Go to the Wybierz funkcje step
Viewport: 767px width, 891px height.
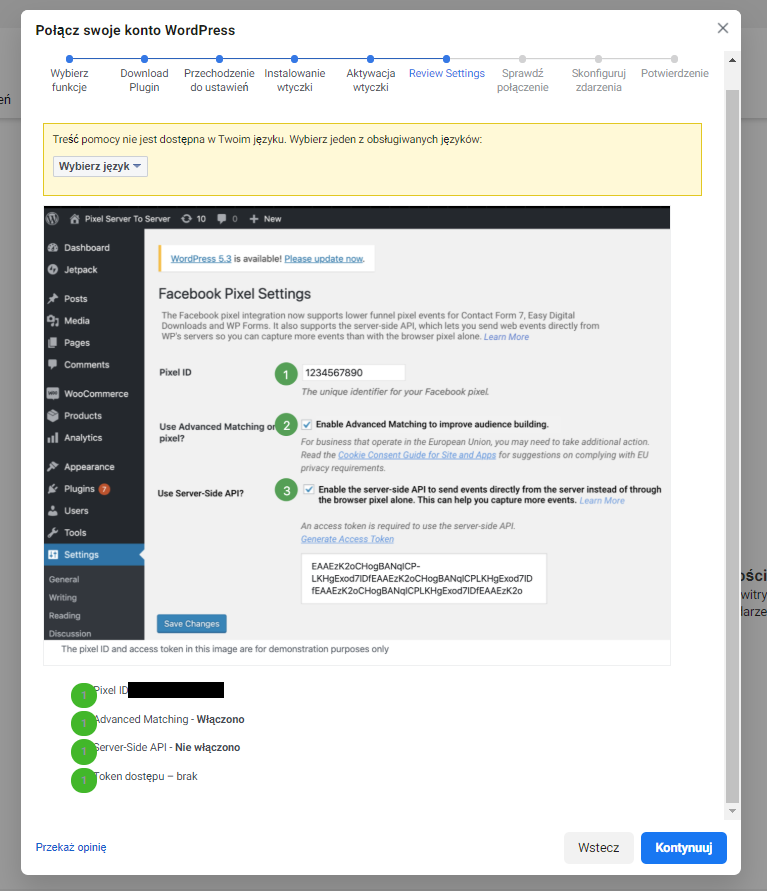coord(69,74)
